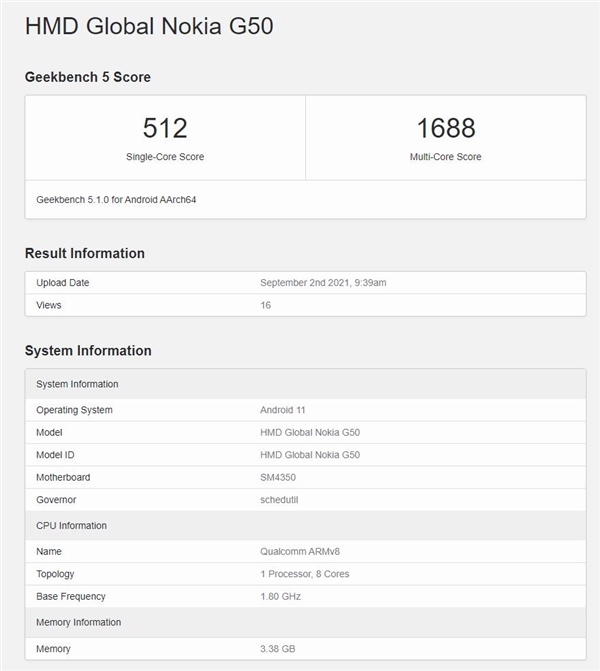This screenshot has width=600, height=671.
Task: Click the Model ID label
Action: pos(55,455)
